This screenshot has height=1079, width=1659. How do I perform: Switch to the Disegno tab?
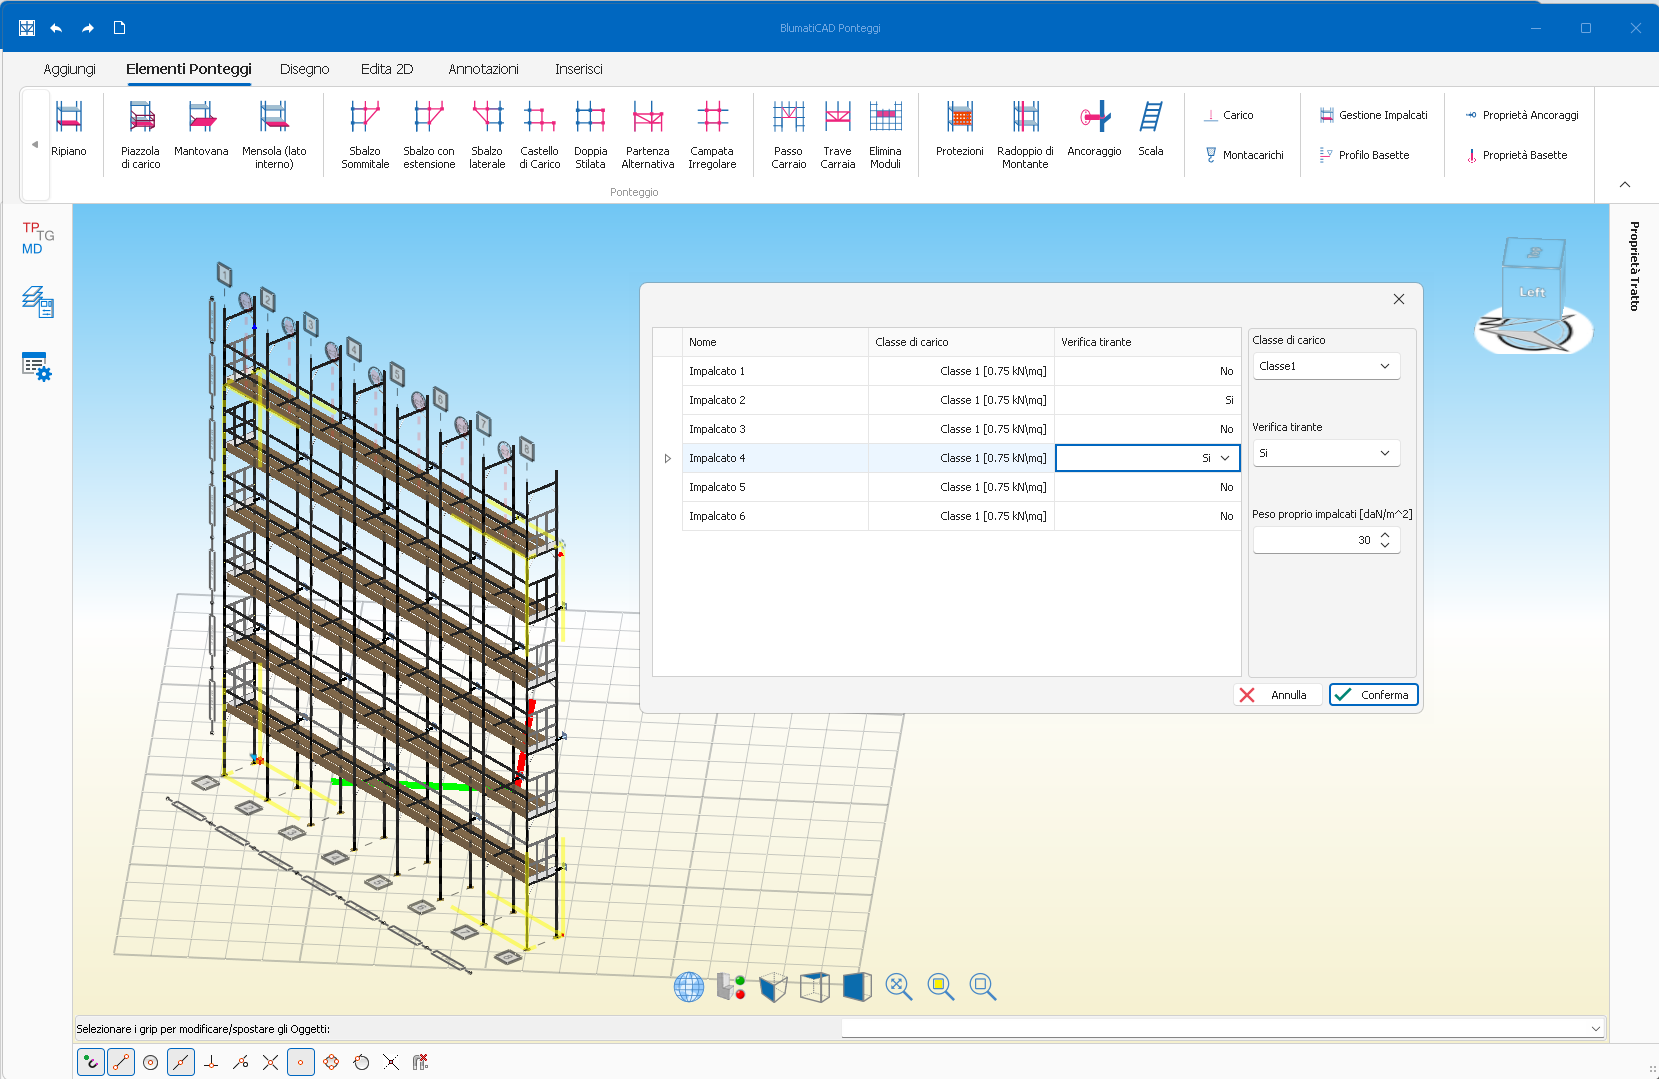pyautogui.click(x=304, y=69)
